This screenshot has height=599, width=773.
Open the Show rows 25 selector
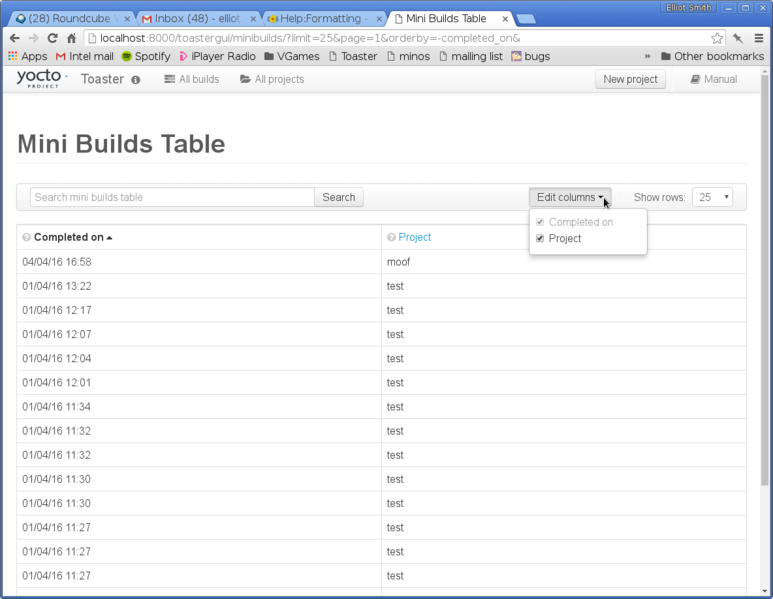pyautogui.click(x=712, y=198)
